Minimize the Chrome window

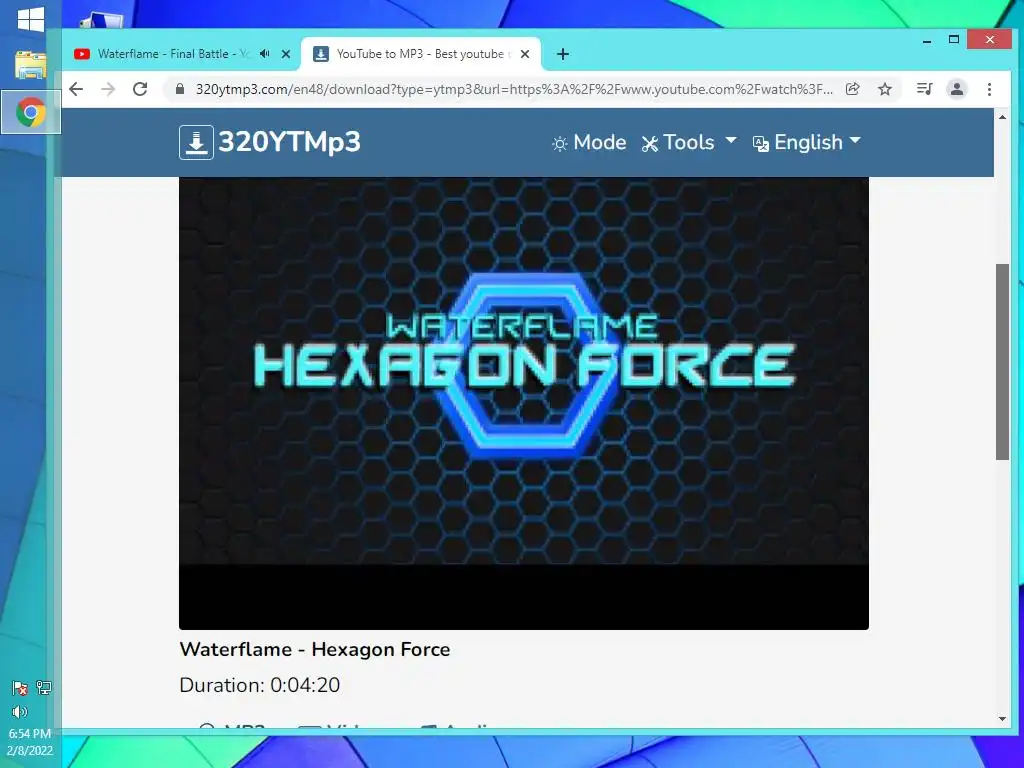point(927,40)
